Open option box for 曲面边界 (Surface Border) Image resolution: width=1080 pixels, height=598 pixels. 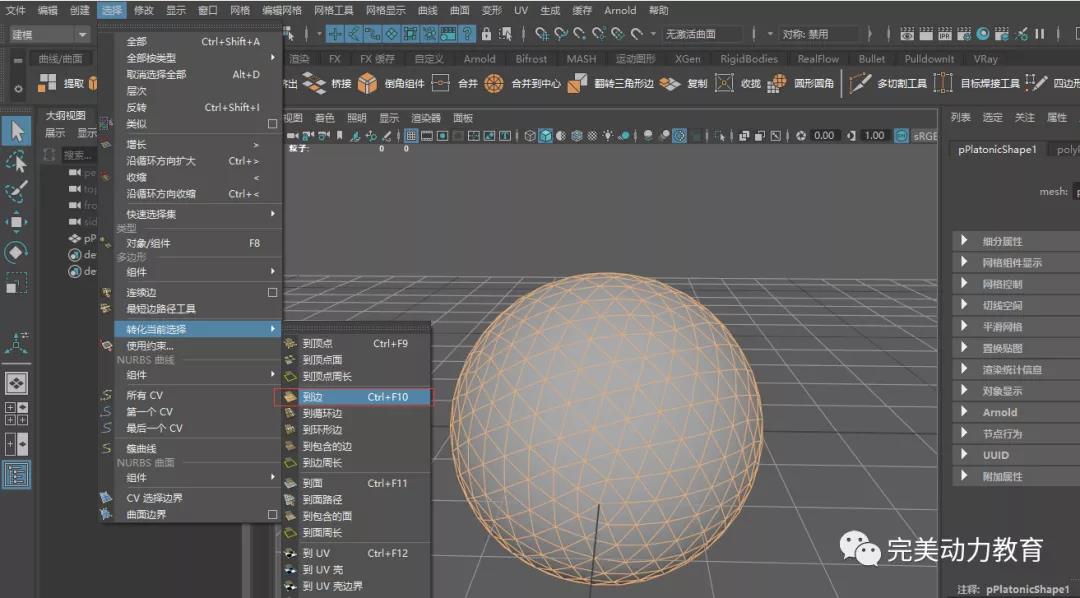pyautogui.click(x=272, y=514)
